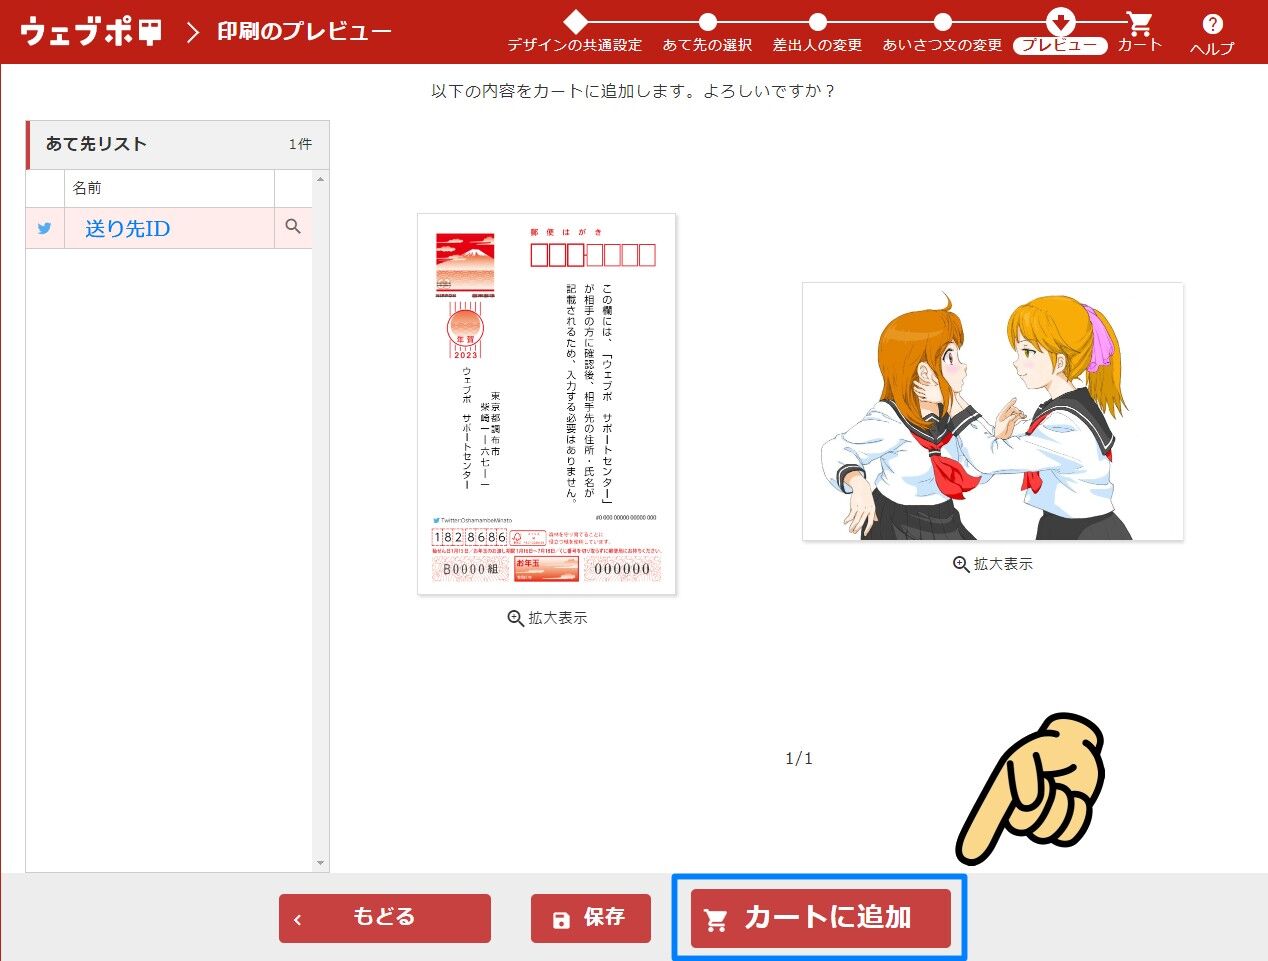Click the あて先リスト panel header

(x=178, y=145)
